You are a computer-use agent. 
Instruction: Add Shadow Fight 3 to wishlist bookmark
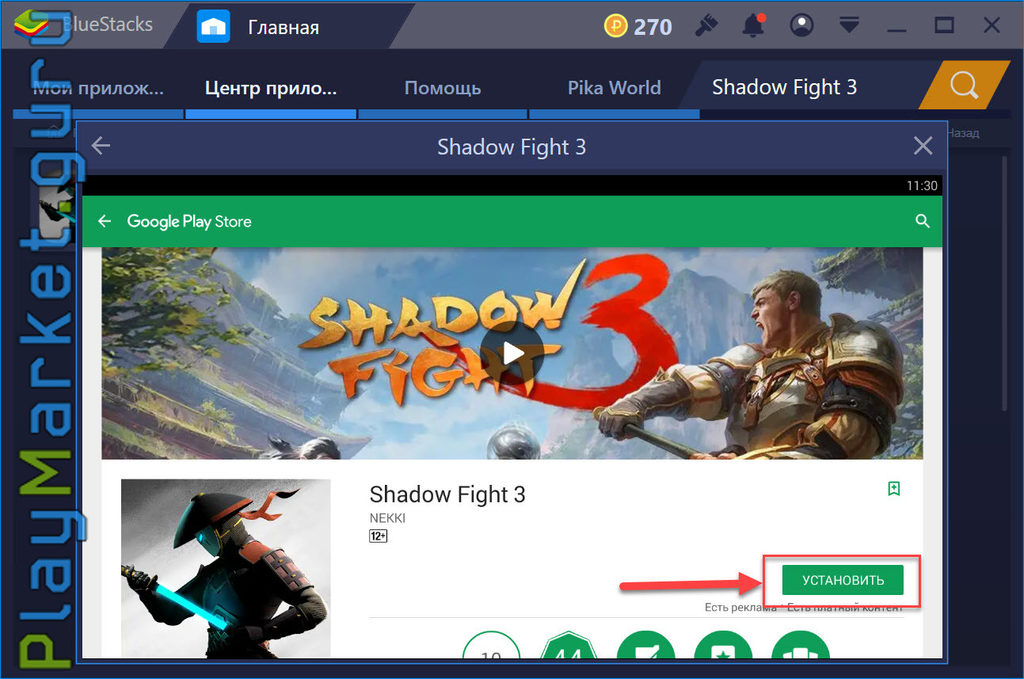point(894,488)
